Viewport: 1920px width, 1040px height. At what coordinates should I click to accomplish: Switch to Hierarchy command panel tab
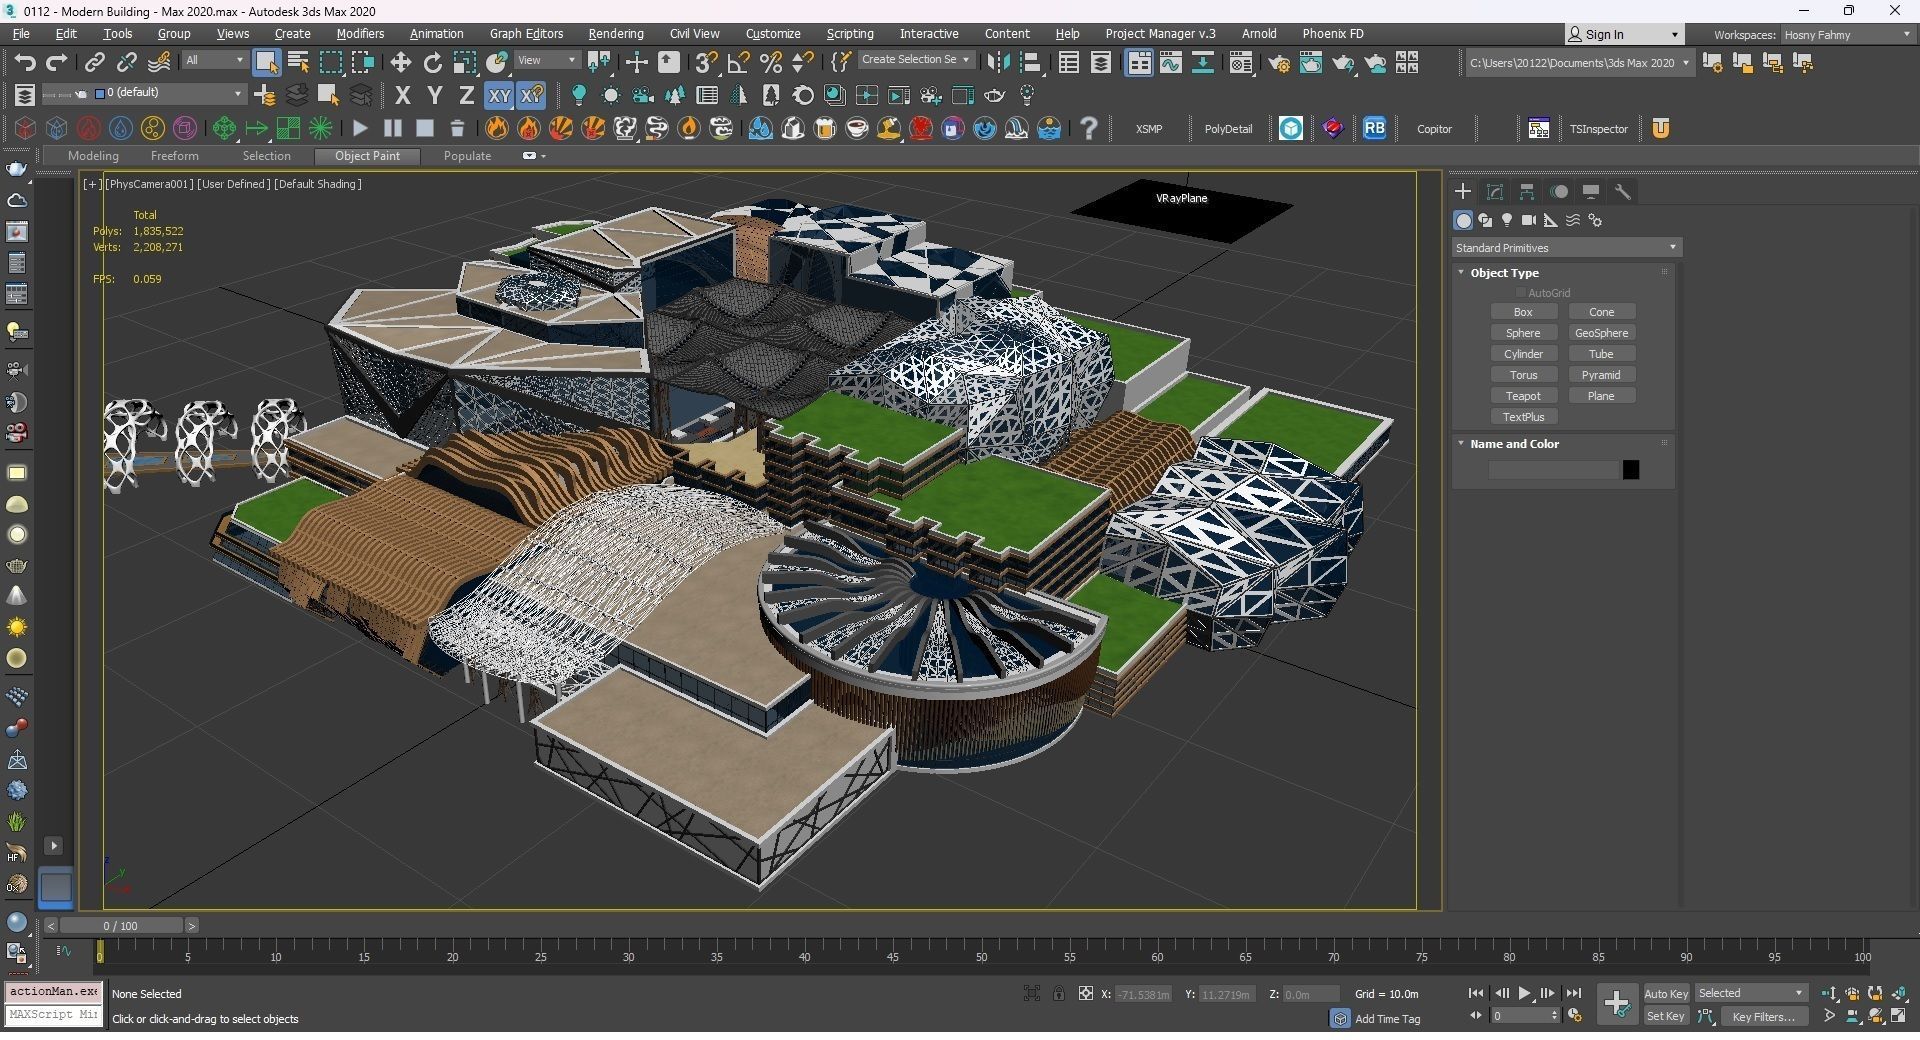pos(1527,192)
